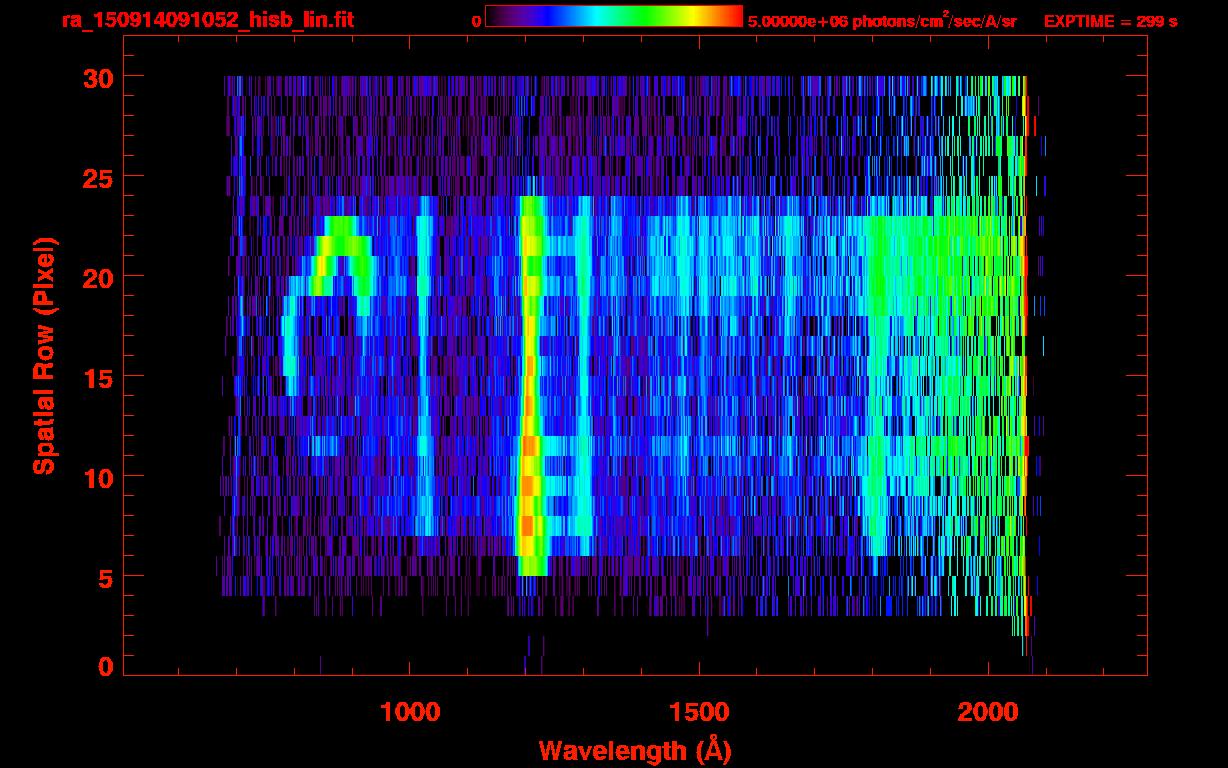Click the ra_150914091052_hisb_lin.fit filename title
1228x768 pixels.
(x=207, y=20)
